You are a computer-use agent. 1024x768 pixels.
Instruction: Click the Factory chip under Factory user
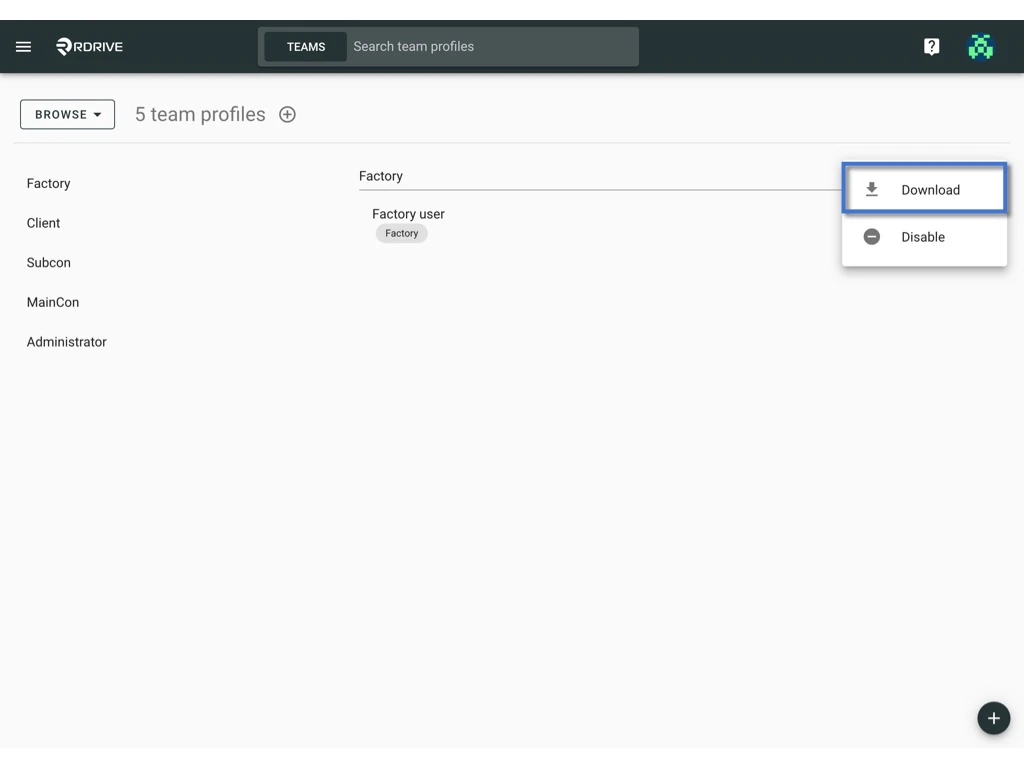coord(401,233)
